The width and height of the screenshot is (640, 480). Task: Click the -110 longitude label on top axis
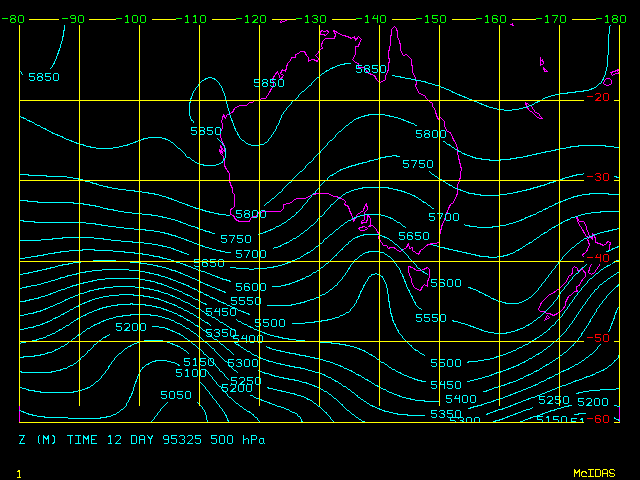195,19
